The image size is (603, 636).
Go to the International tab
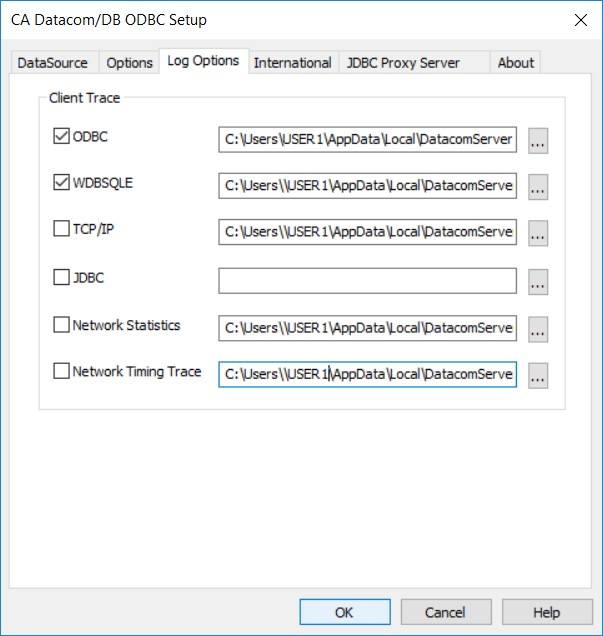tap(292, 63)
